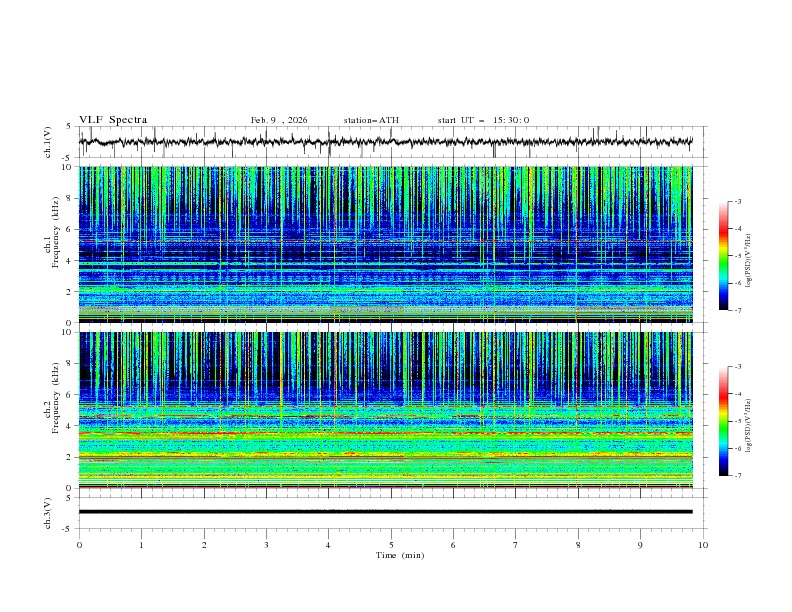Click the "5" volt tick on ch.1(V) axis

68,126
